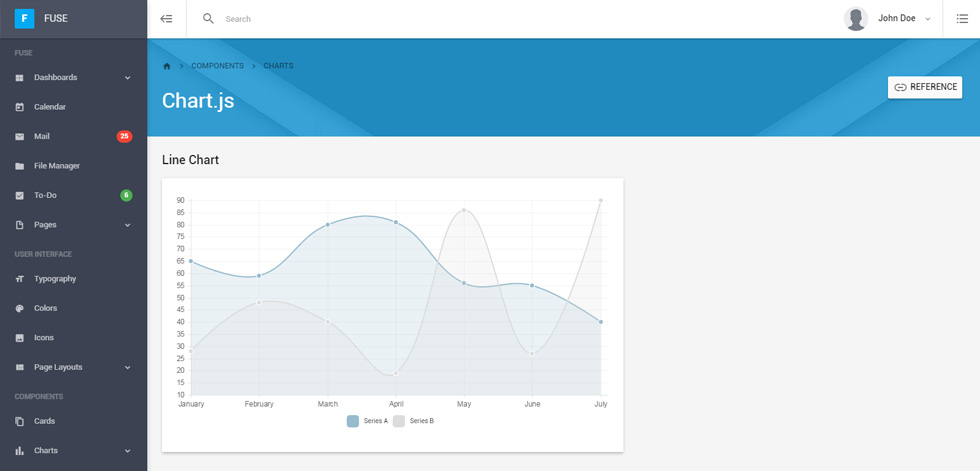The image size is (980, 471).
Task: Click the To-Do checkbox icon in the sidebar
Action: (x=19, y=196)
